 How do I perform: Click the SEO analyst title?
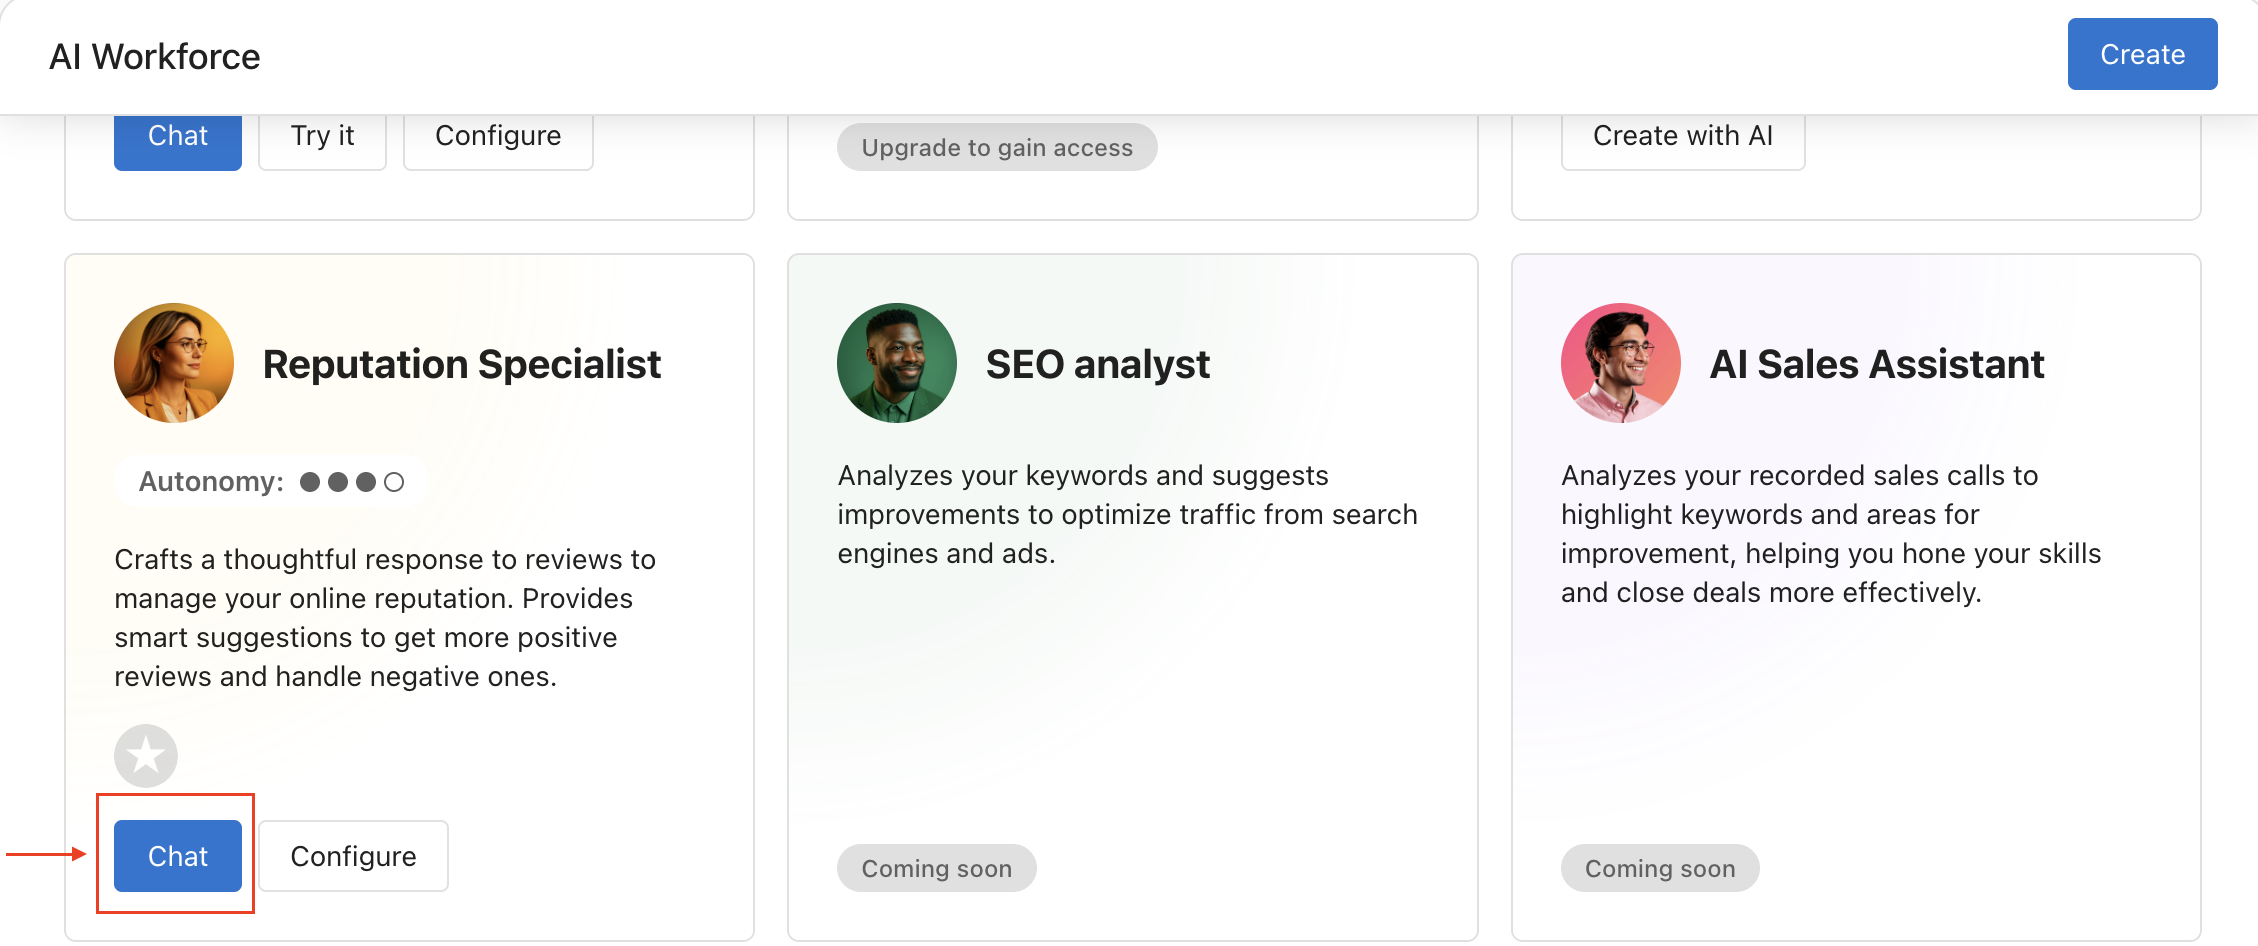(1098, 365)
